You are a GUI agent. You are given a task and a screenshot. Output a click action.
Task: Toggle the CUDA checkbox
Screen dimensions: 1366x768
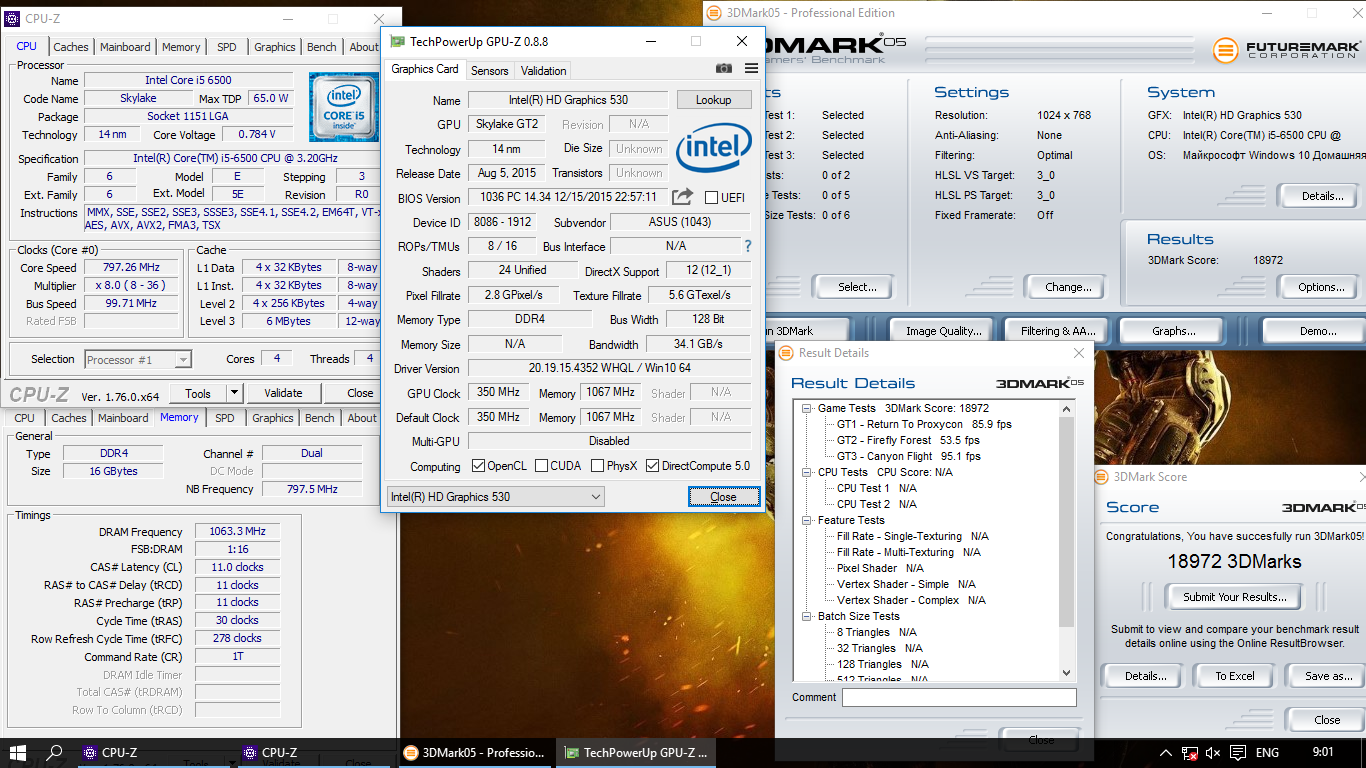[x=541, y=466]
